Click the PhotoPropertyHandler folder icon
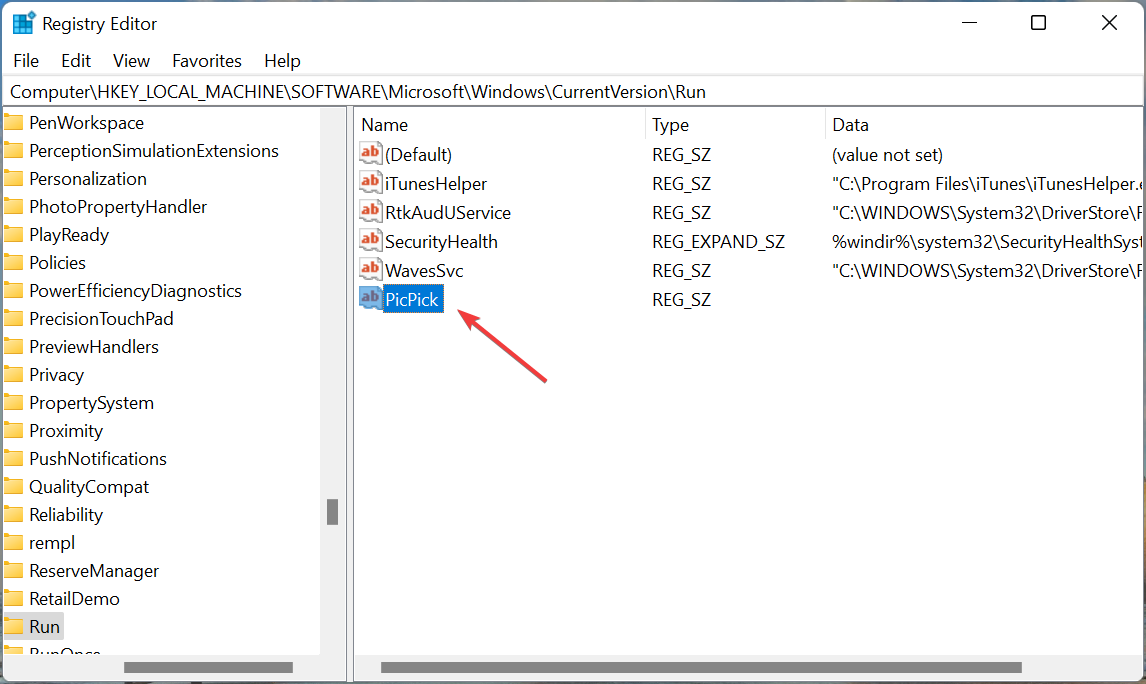Image resolution: width=1146 pixels, height=684 pixels. (x=13, y=207)
